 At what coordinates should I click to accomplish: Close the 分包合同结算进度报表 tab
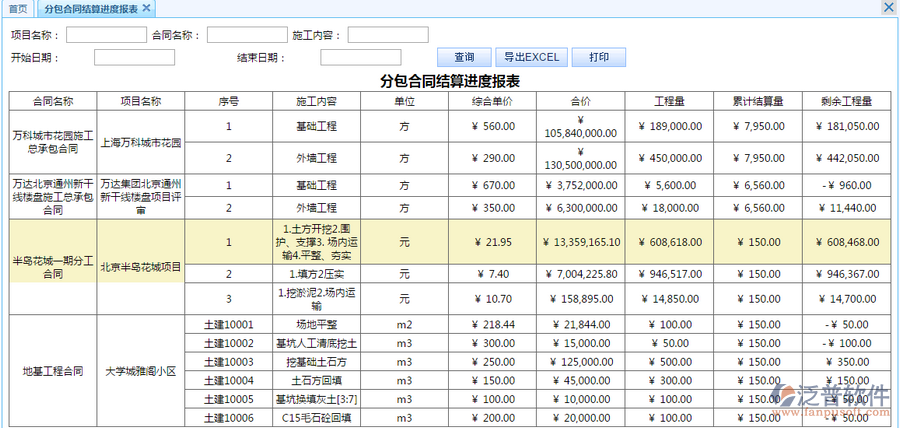click(146, 8)
